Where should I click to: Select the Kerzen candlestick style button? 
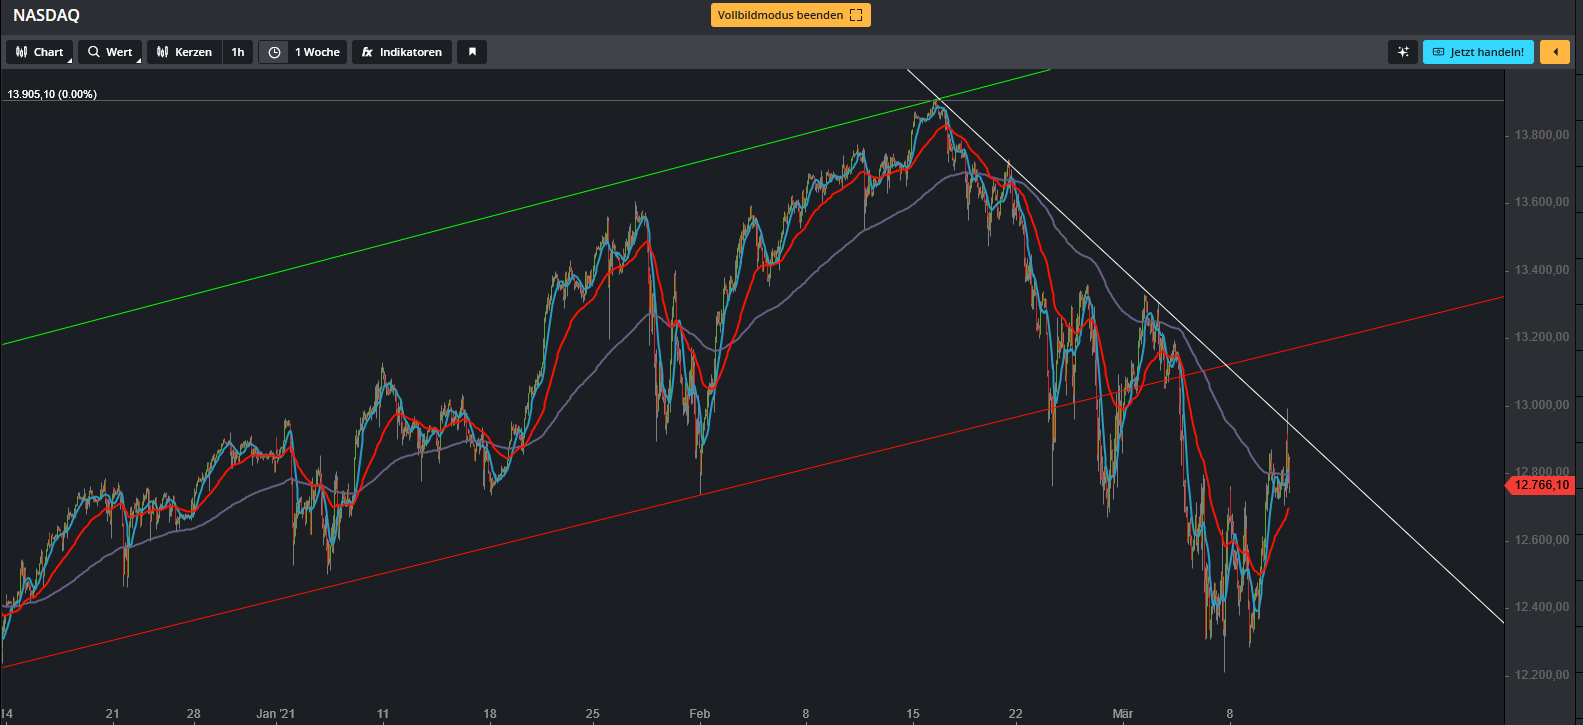[185, 52]
